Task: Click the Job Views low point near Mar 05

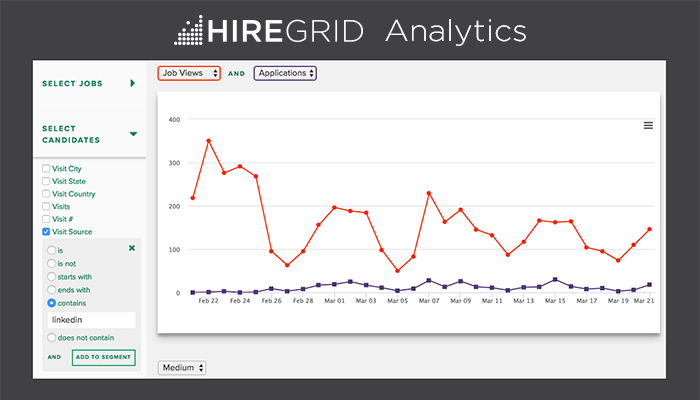Action: (397, 271)
